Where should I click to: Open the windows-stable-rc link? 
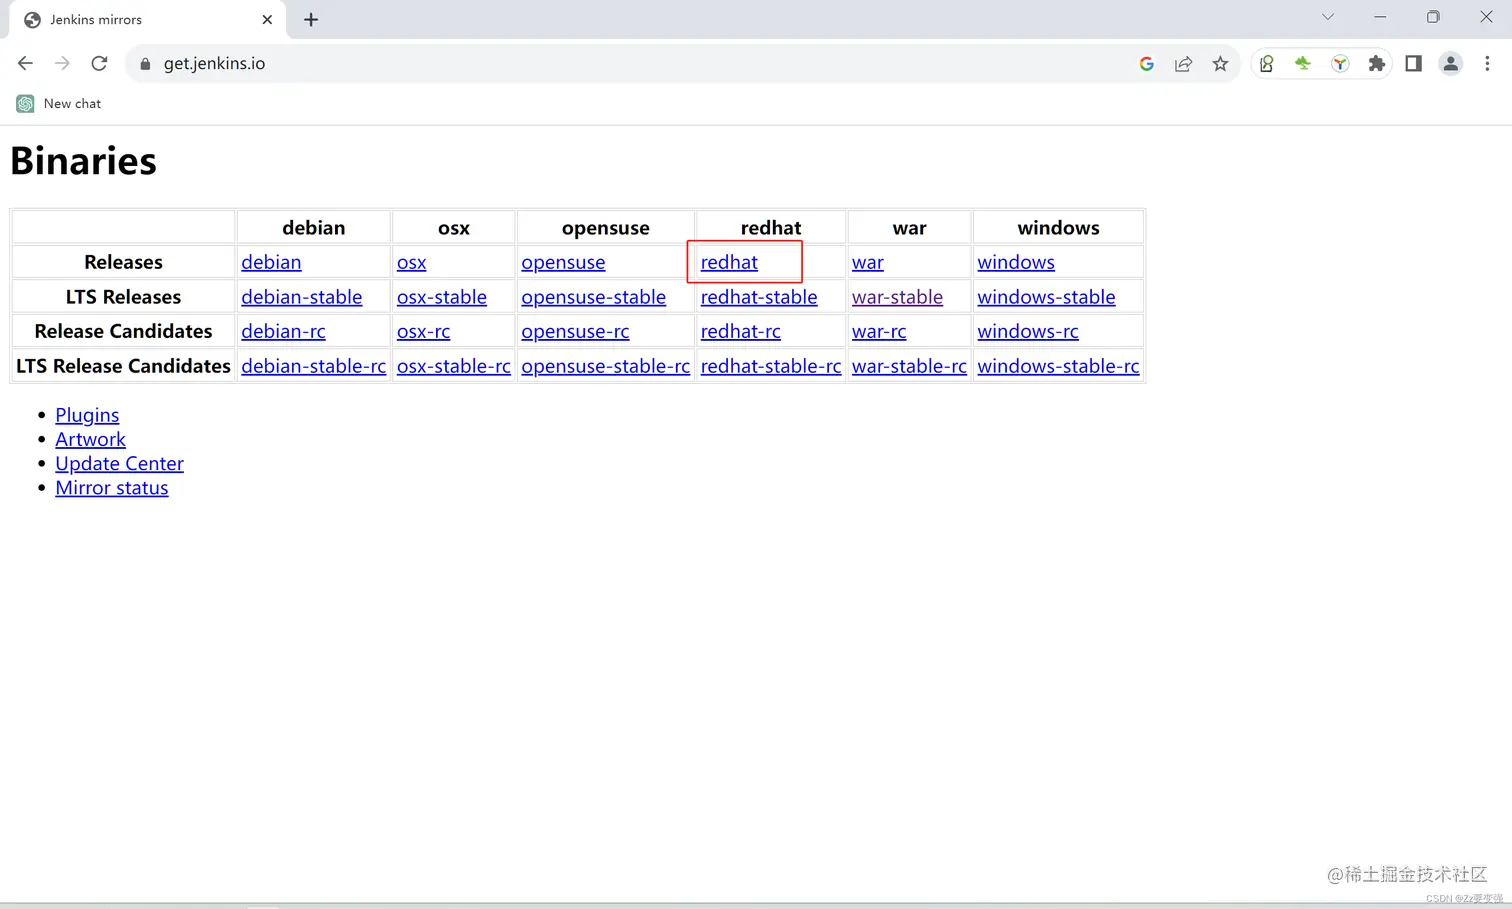pos(1058,366)
